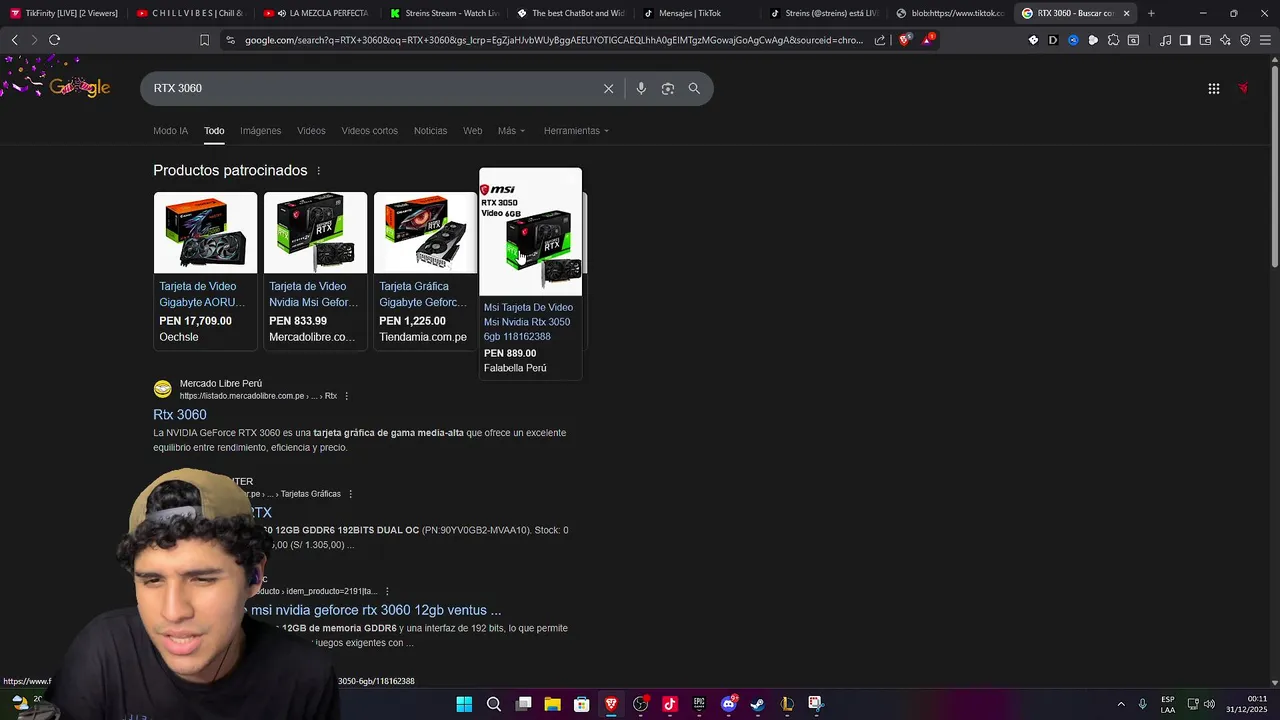Open Steam from taskbar
This screenshot has height=720, width=1280.
point(757,704)
